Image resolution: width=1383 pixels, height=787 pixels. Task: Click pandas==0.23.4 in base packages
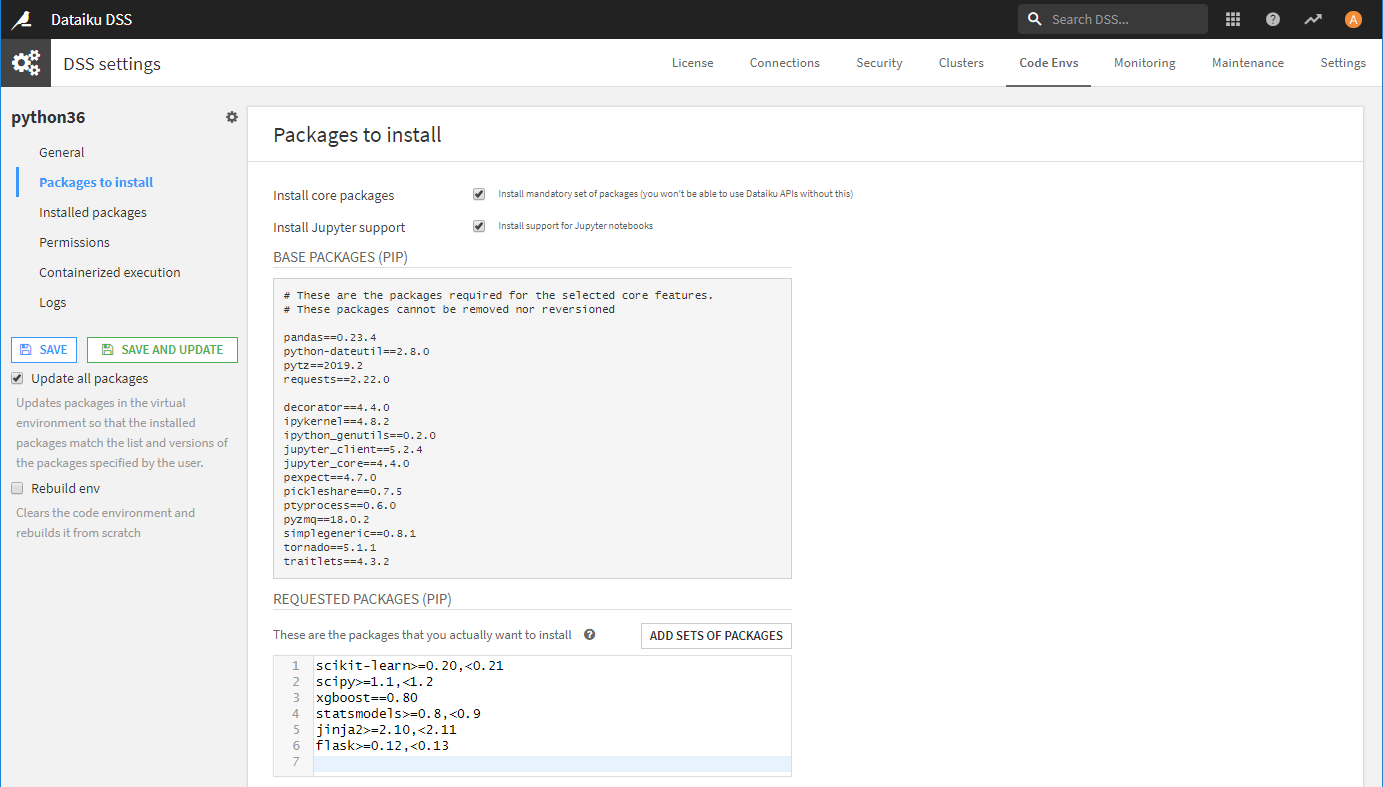pos(330,337)
